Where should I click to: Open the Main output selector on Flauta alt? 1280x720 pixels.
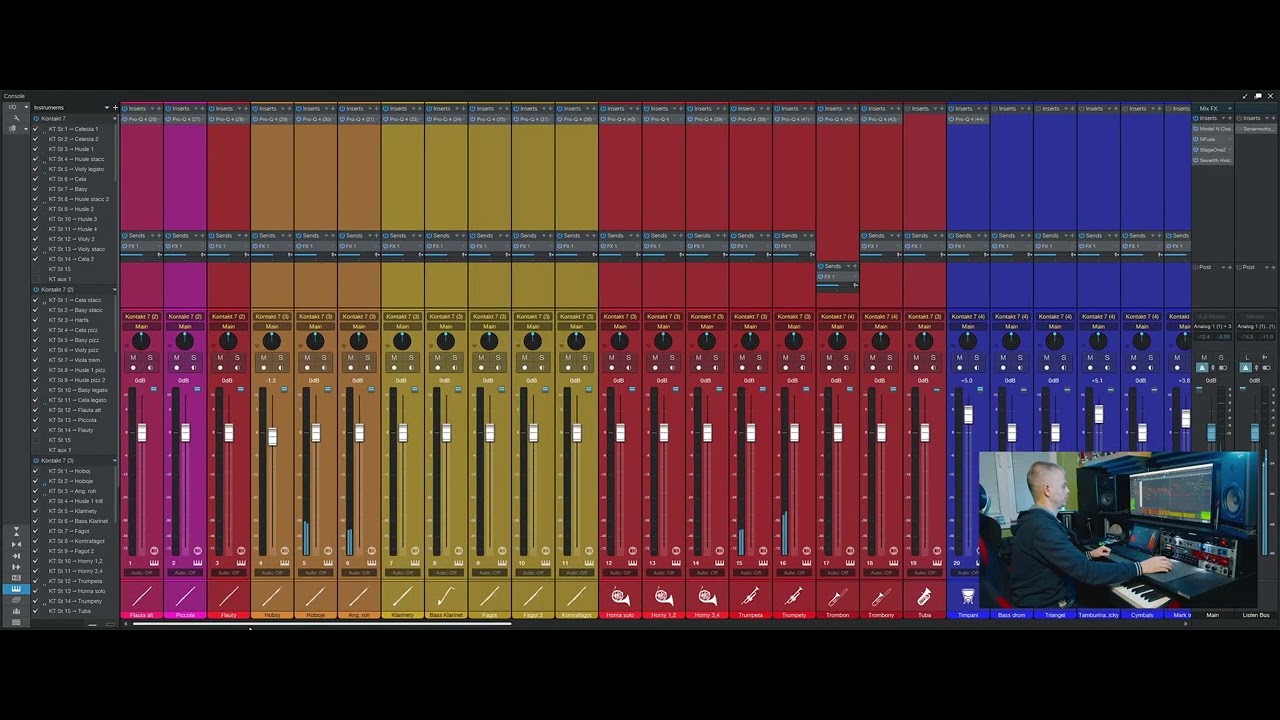pos(141,326)
